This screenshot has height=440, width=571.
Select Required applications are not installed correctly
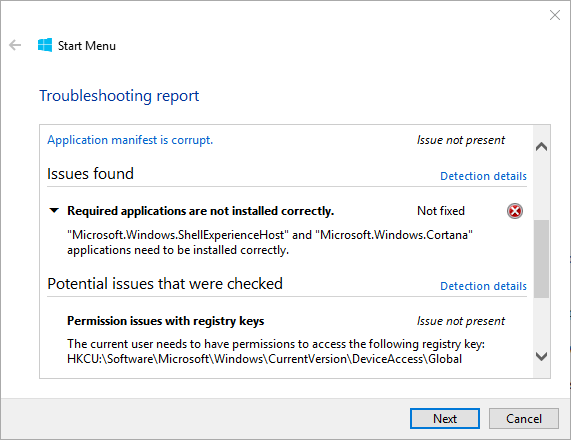pos(201,211)
